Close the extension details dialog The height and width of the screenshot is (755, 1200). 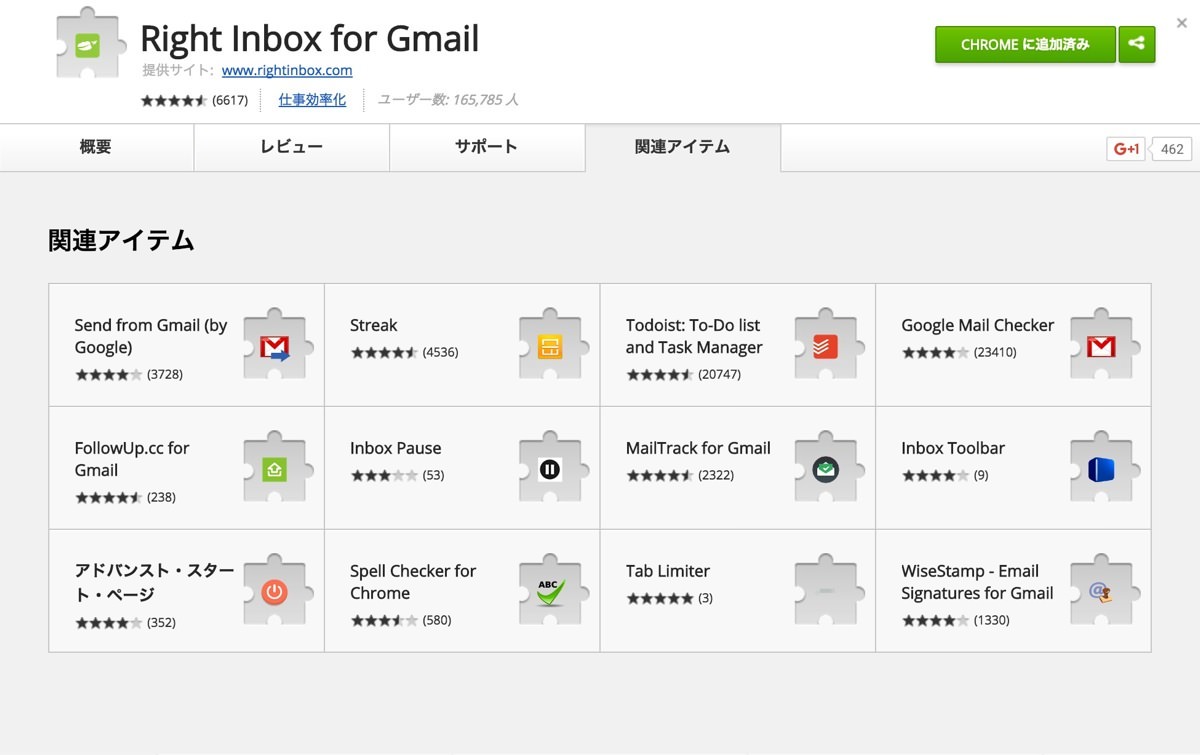point(1182,22)
